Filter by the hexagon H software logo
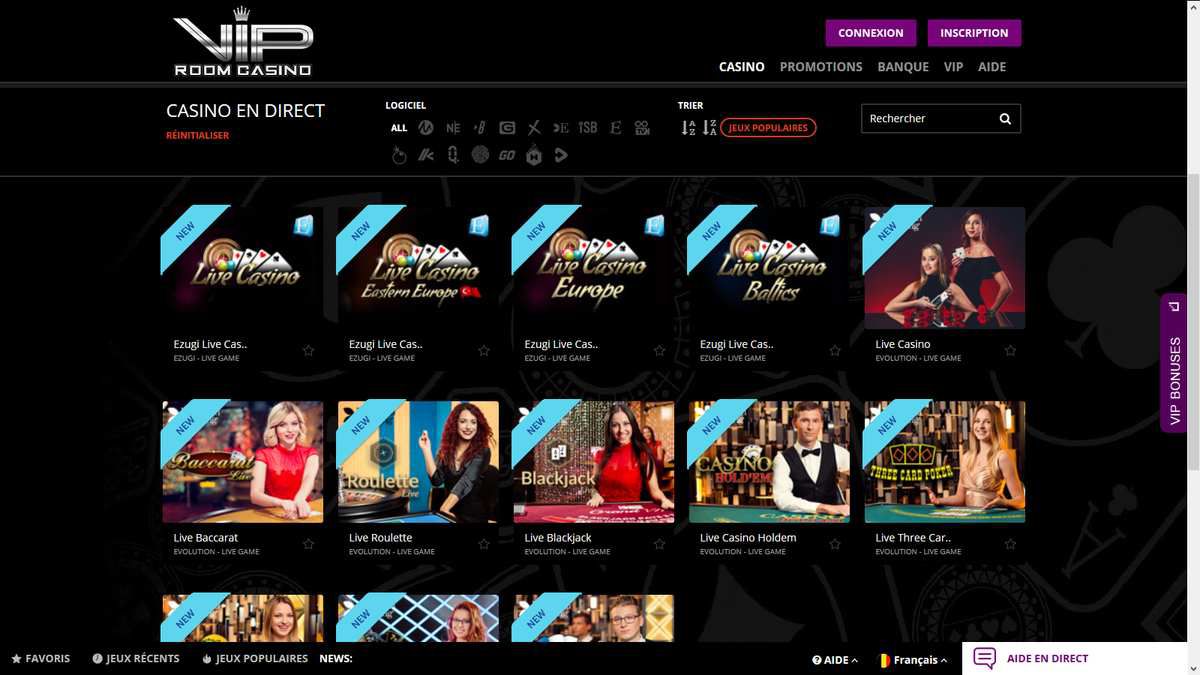Viewport: 1200px width, 675px height. [534, 155]
